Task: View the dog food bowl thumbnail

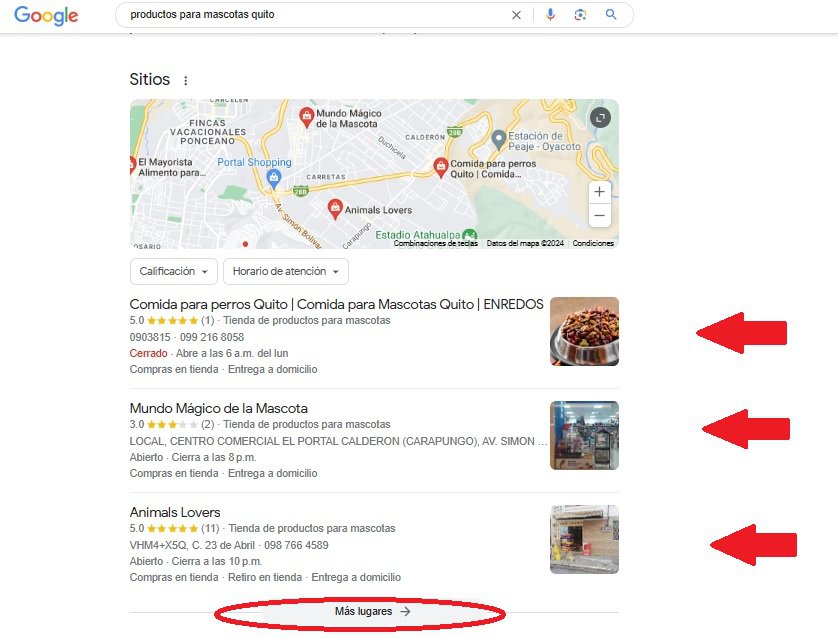Action: point(584,331)
